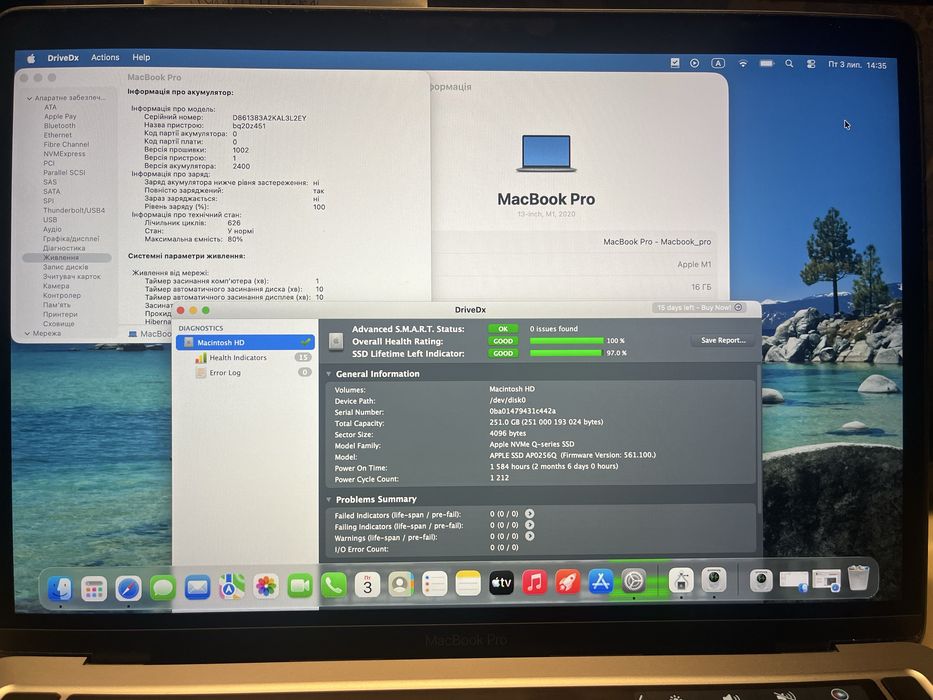Open Mail app in Dock
Viewport: 933px width, 700px height.
point(197,588)
